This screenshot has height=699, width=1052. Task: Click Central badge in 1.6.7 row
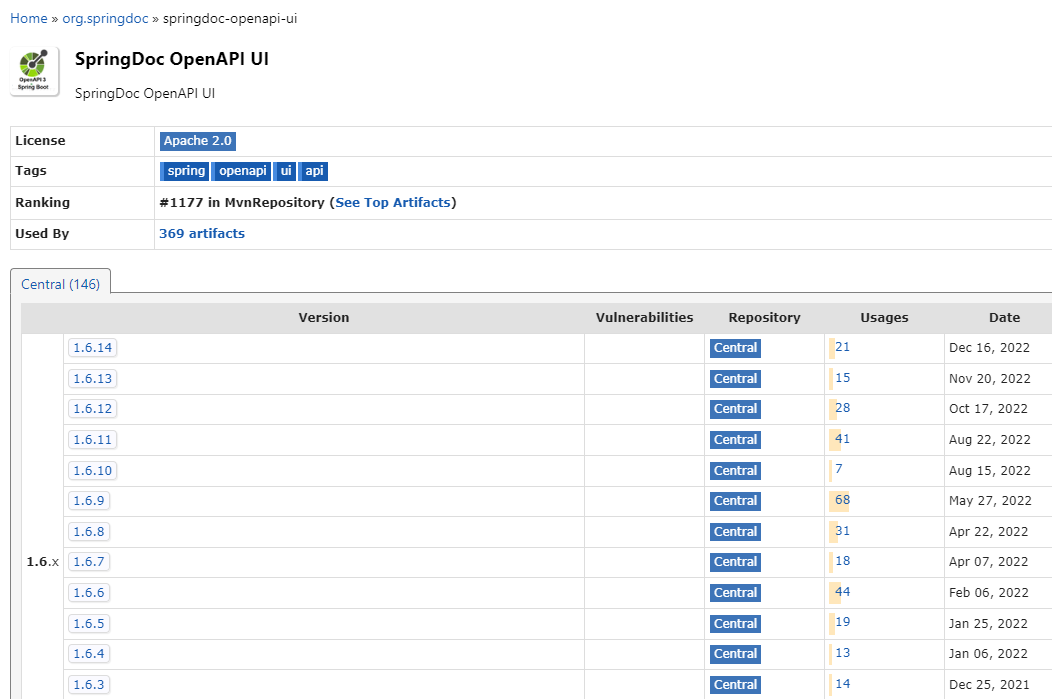coord(735,562)
